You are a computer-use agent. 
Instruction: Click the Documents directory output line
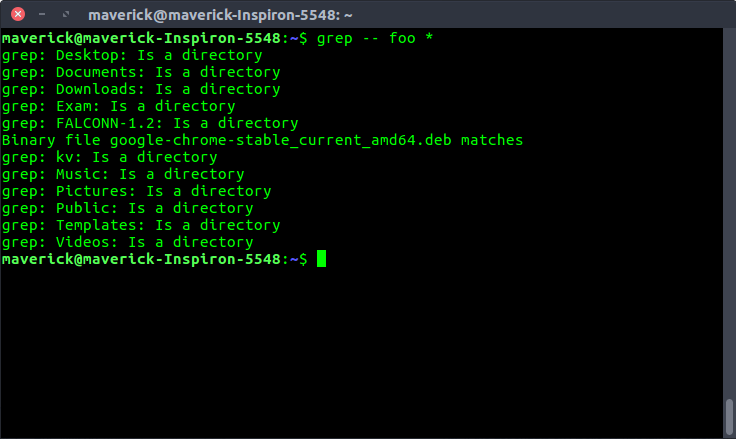pyautogui.click(x=141, y=72)
